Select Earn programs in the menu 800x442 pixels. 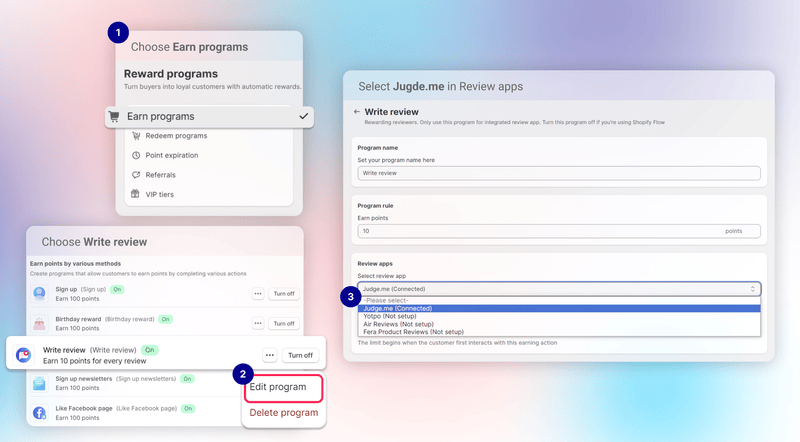pyautogui.click(x=209, y=116)
